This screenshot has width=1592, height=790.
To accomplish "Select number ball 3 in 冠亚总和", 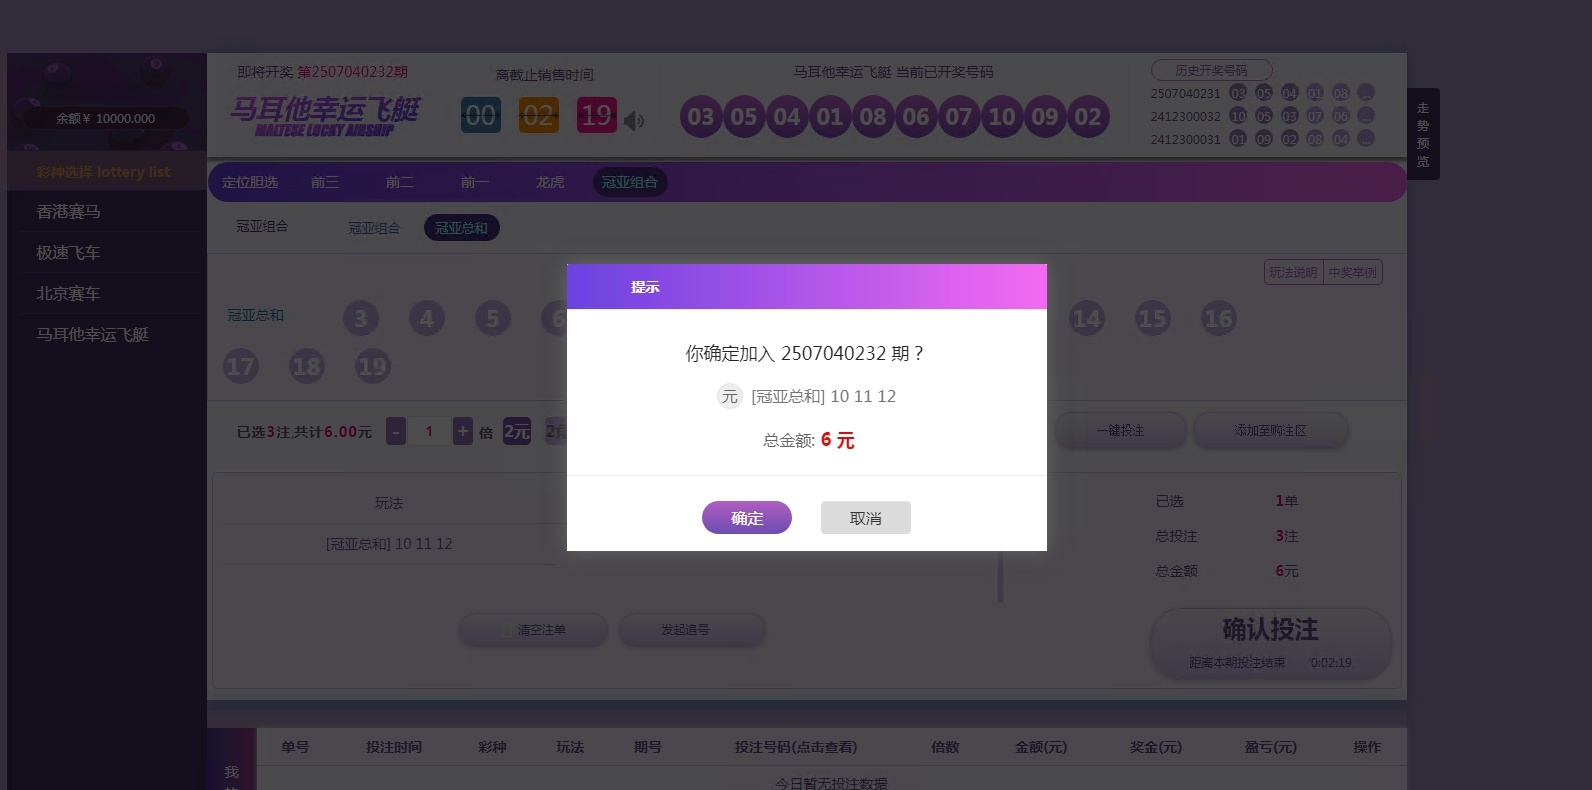I will (x=361, y=319).
